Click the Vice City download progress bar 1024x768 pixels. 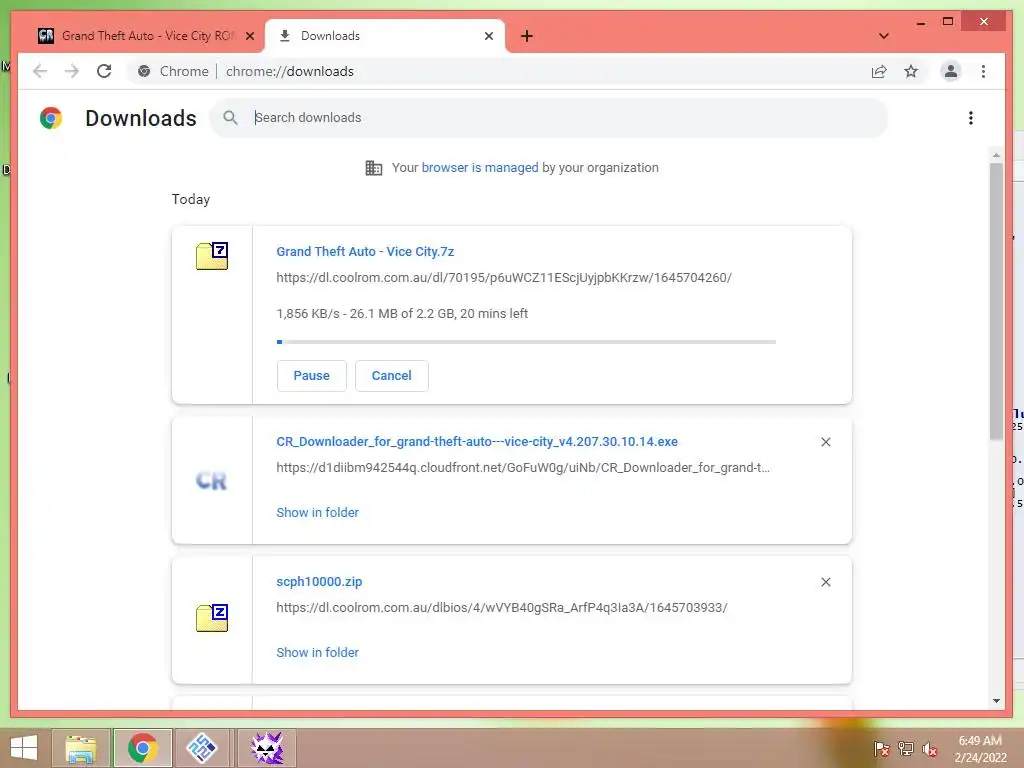point(526,342)
